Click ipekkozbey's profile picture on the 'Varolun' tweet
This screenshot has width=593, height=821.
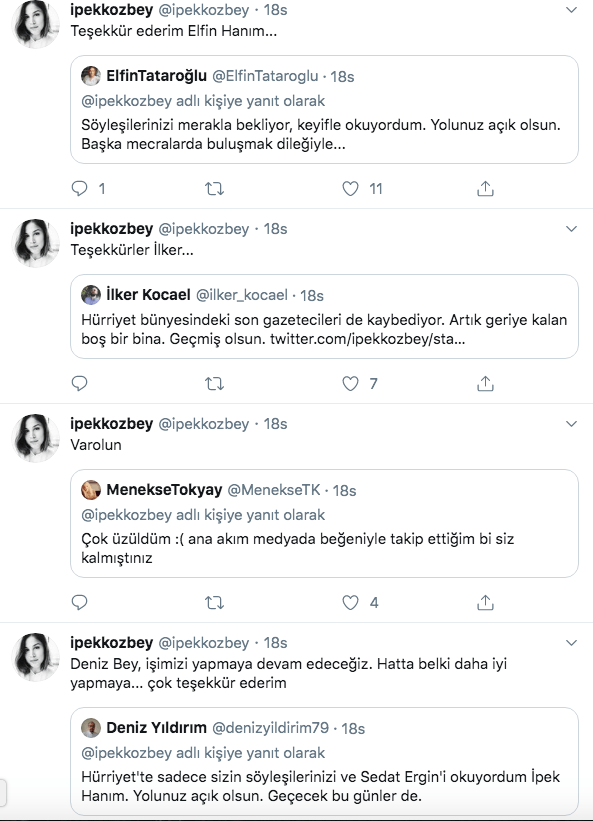[35, 435]
